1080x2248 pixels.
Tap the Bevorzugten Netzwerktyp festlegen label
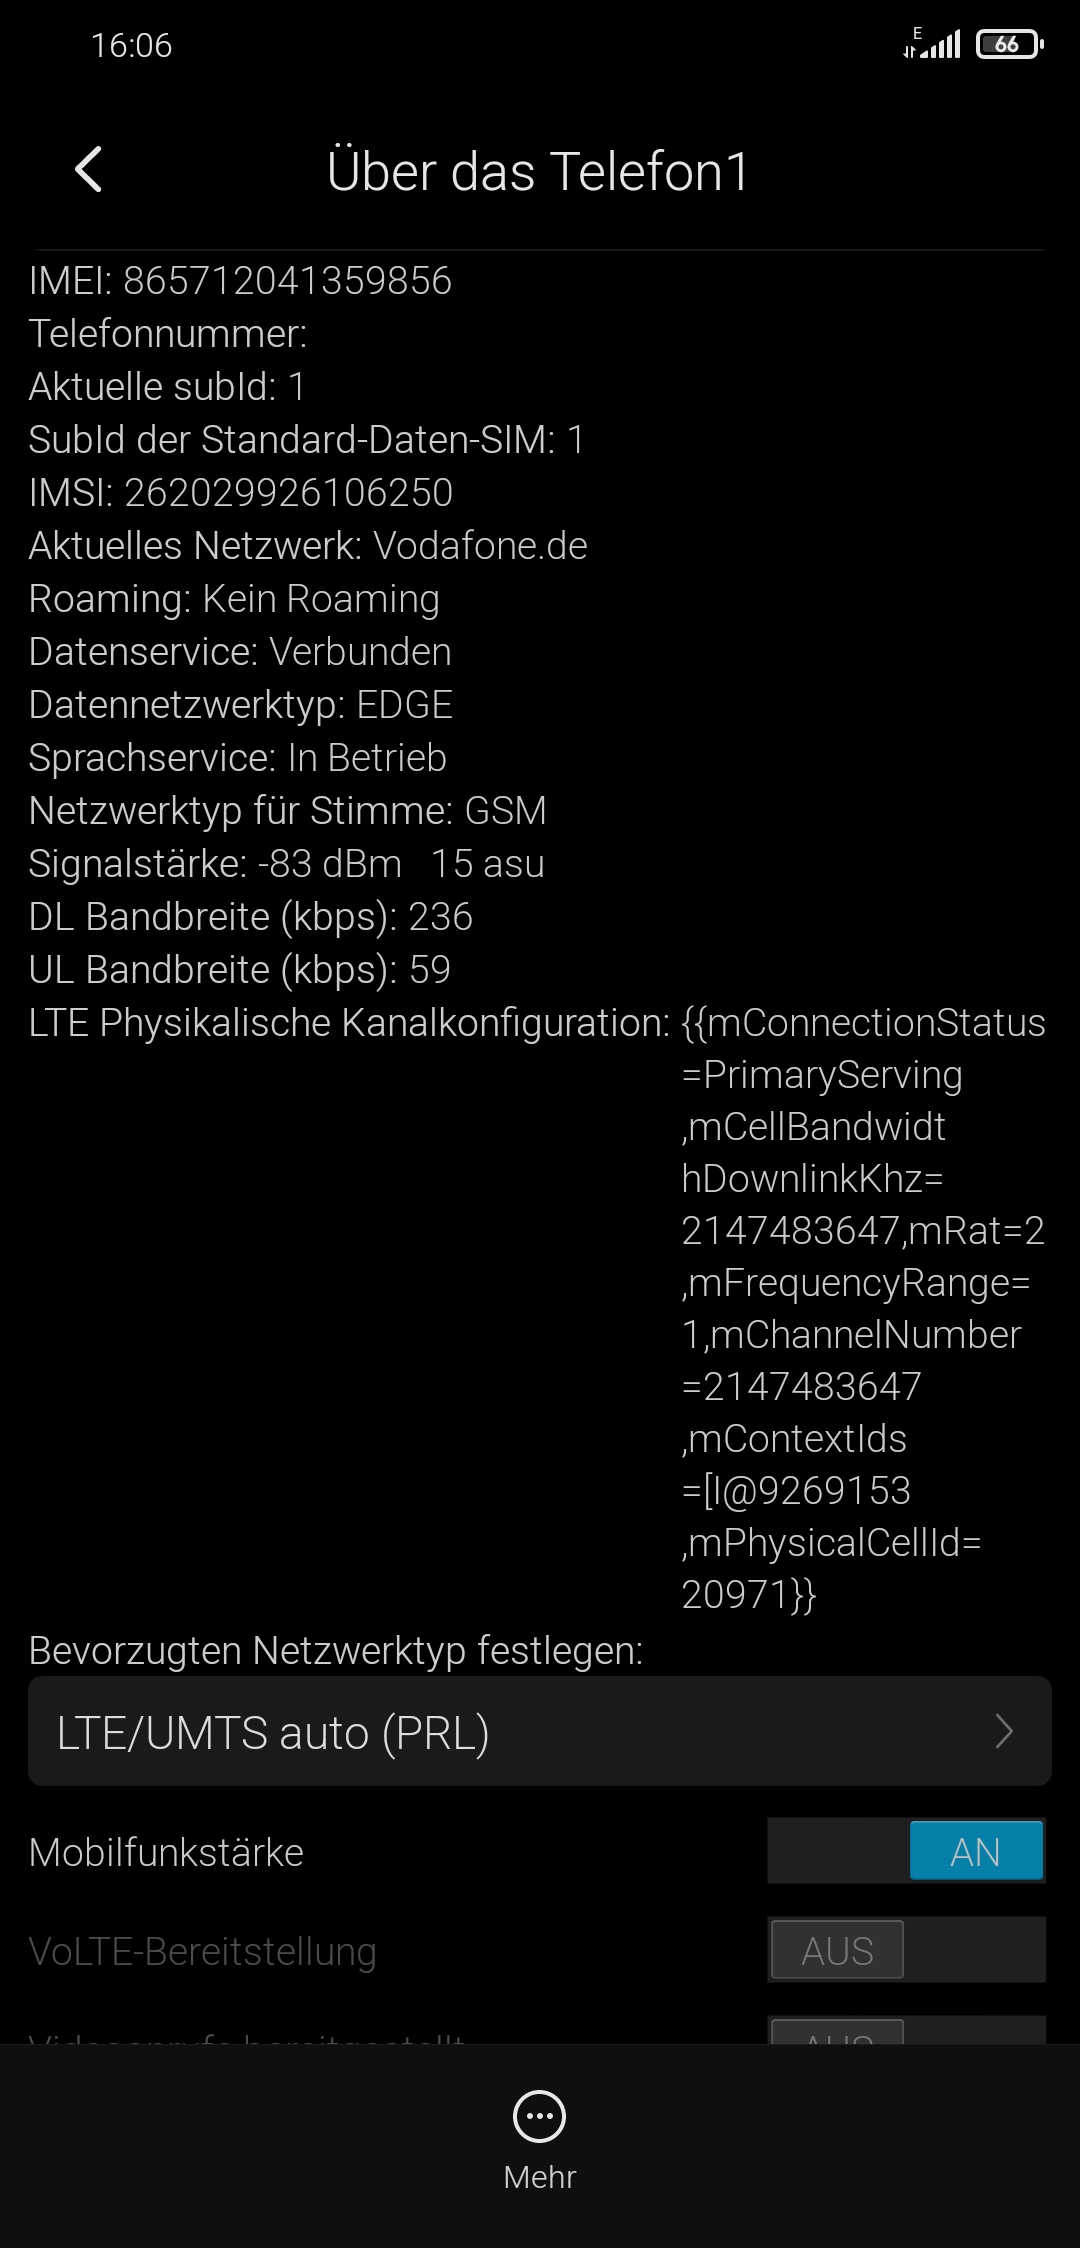335,1651
